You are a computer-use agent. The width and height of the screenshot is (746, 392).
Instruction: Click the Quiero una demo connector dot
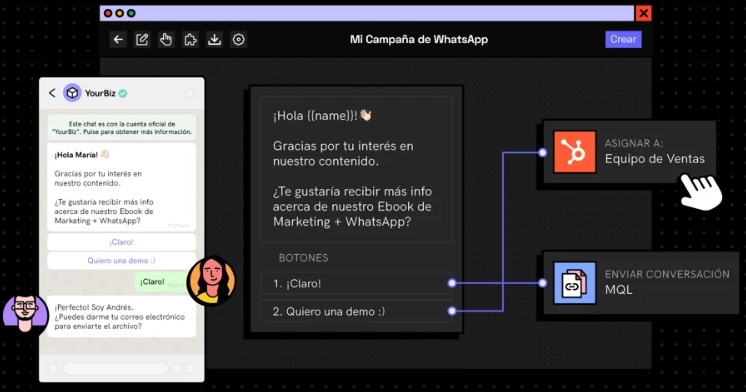tap(452, 311)
